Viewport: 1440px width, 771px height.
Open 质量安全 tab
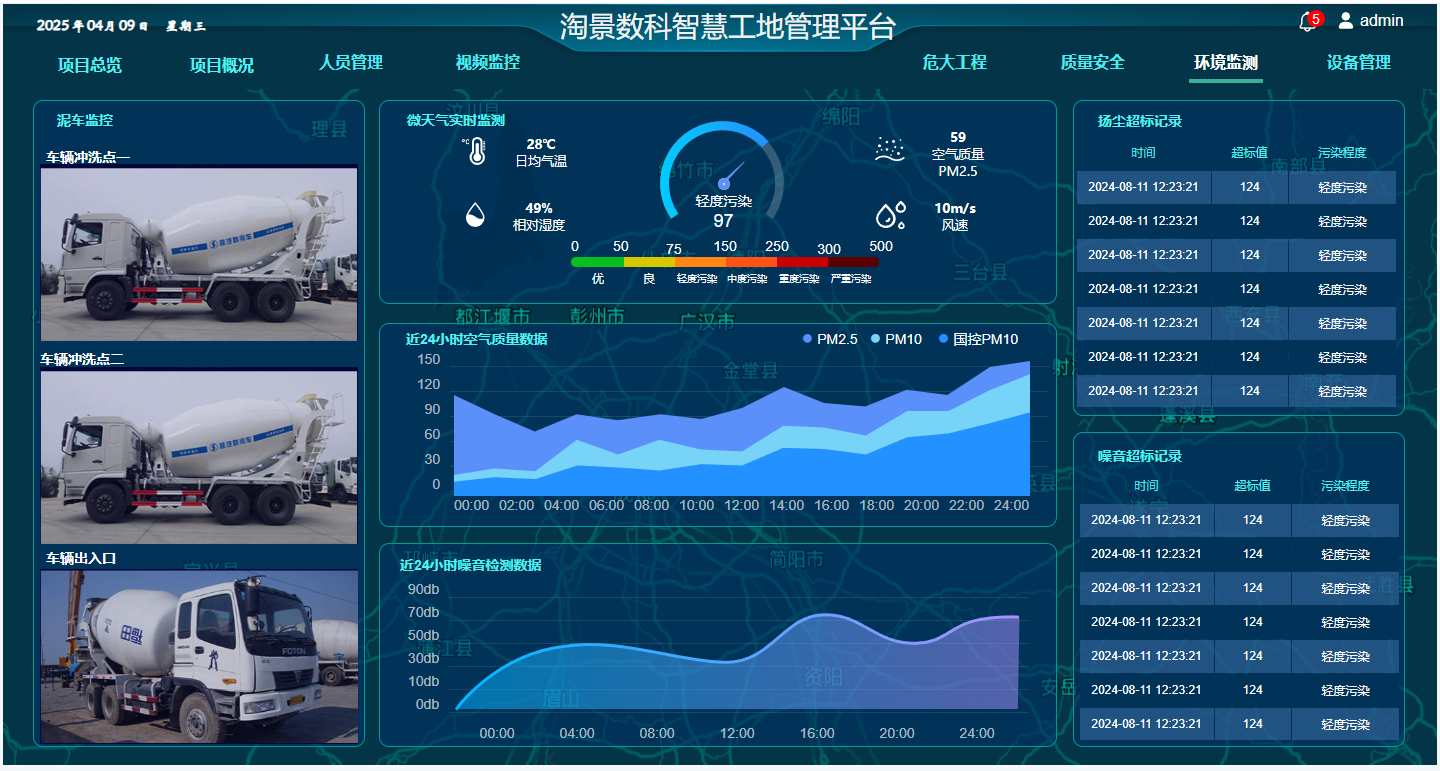tap(1093, 62)
